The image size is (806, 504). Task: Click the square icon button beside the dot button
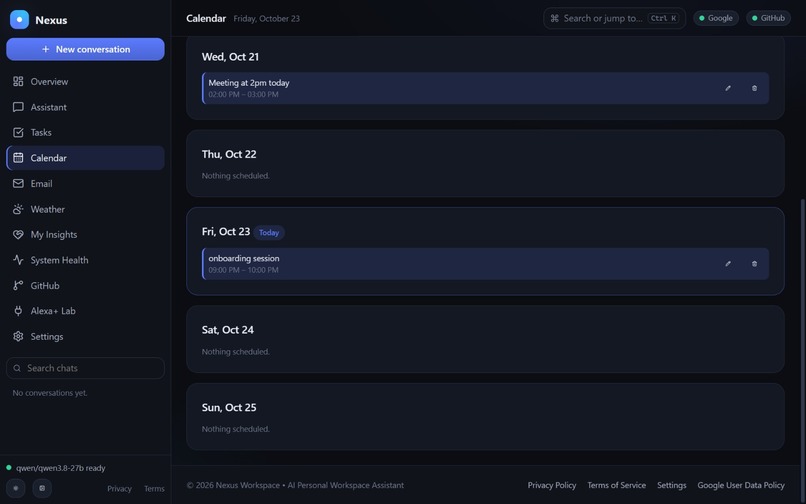point(42,488)
